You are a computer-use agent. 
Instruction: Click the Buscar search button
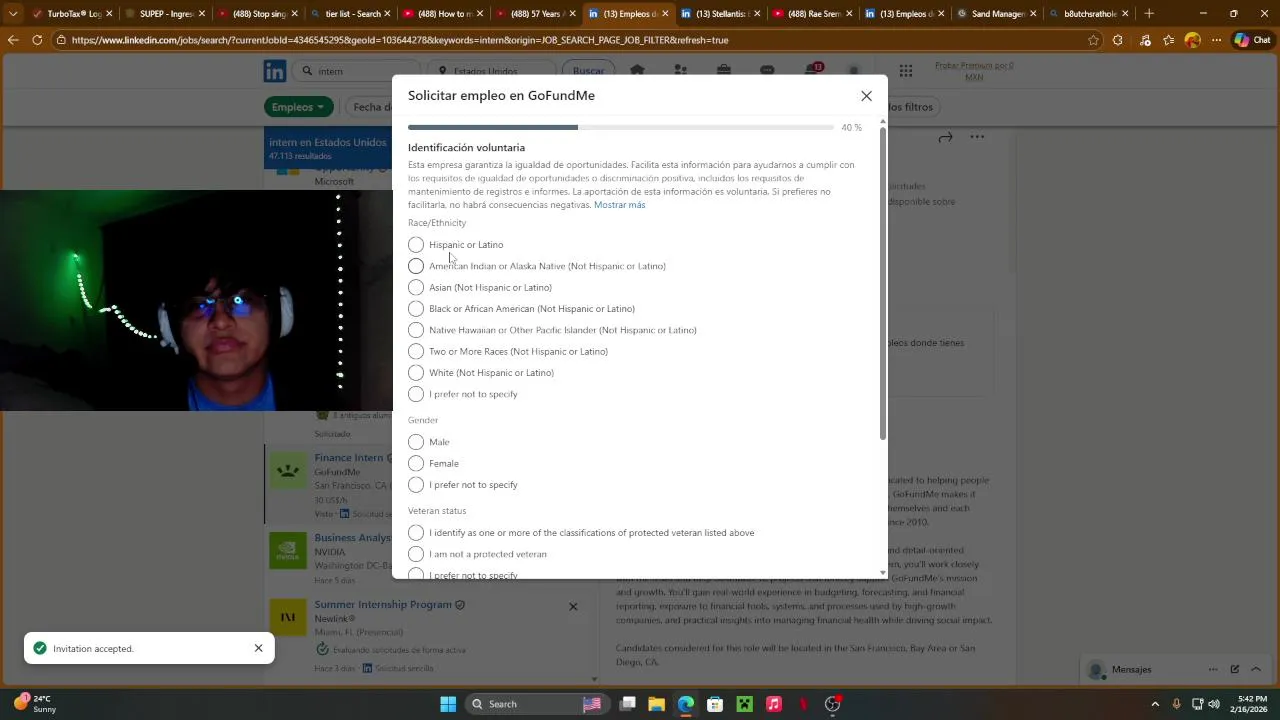click(x=588, y=71)
